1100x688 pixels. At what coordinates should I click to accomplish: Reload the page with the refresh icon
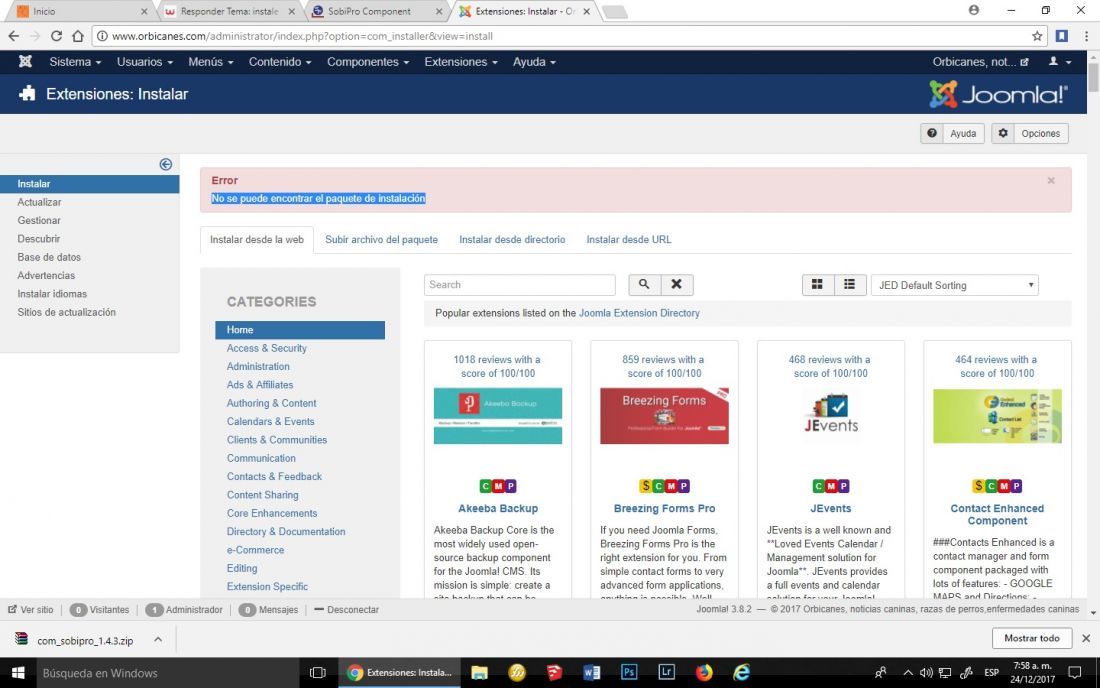pyautogui.click(x=56, y=36)
